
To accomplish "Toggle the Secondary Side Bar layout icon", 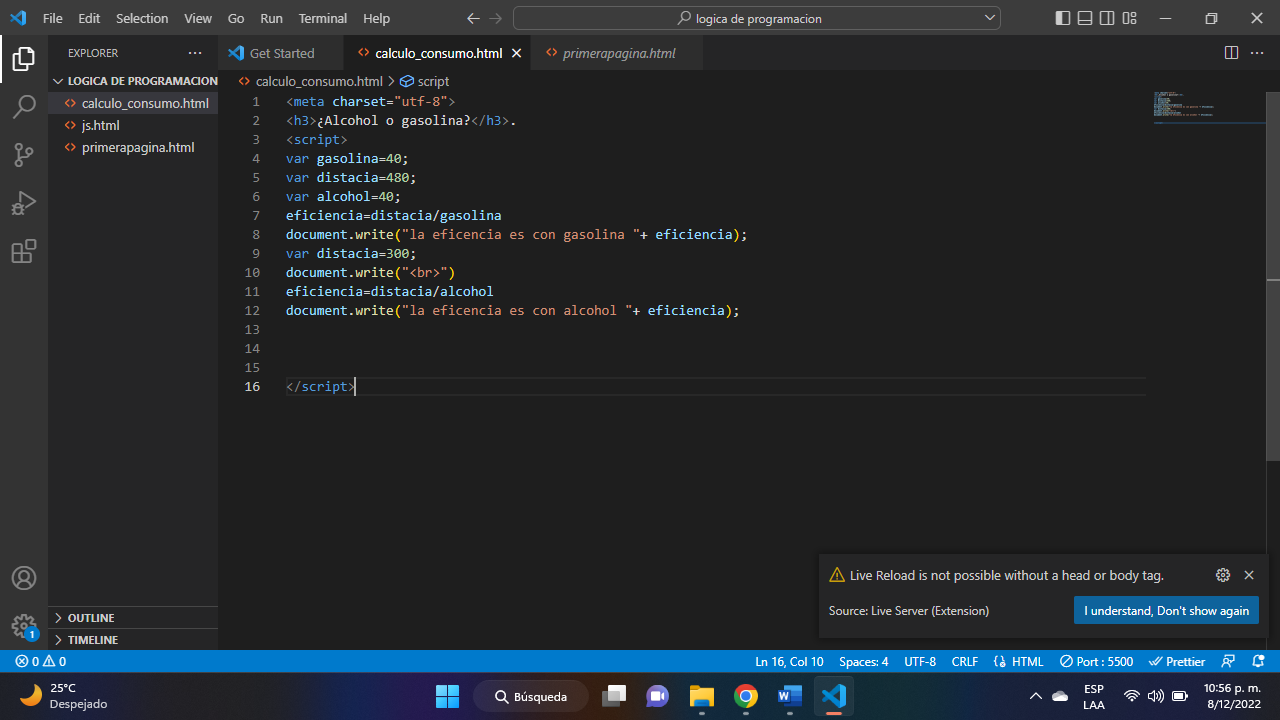I will pyautogui.click(x=1107, y=18).
